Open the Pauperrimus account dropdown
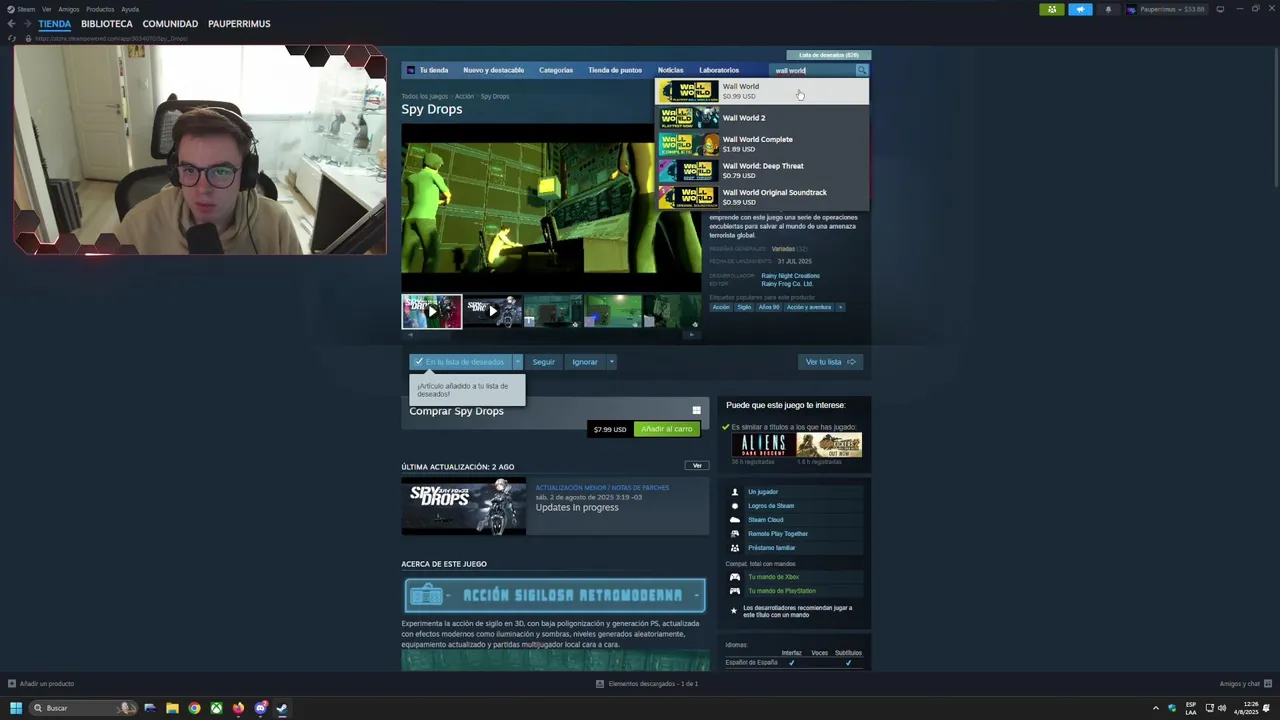Screen dimensions: 1280x720 point(1166,9)
